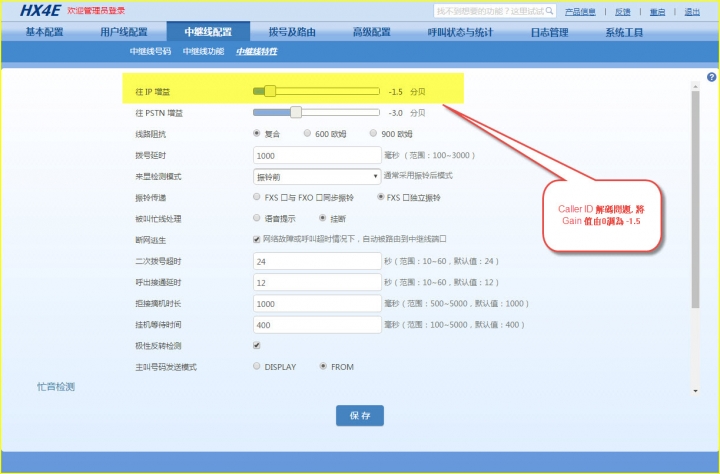Open the 用户线配置 tab
The width and height of the screenshot is (720, 474).
124,32
